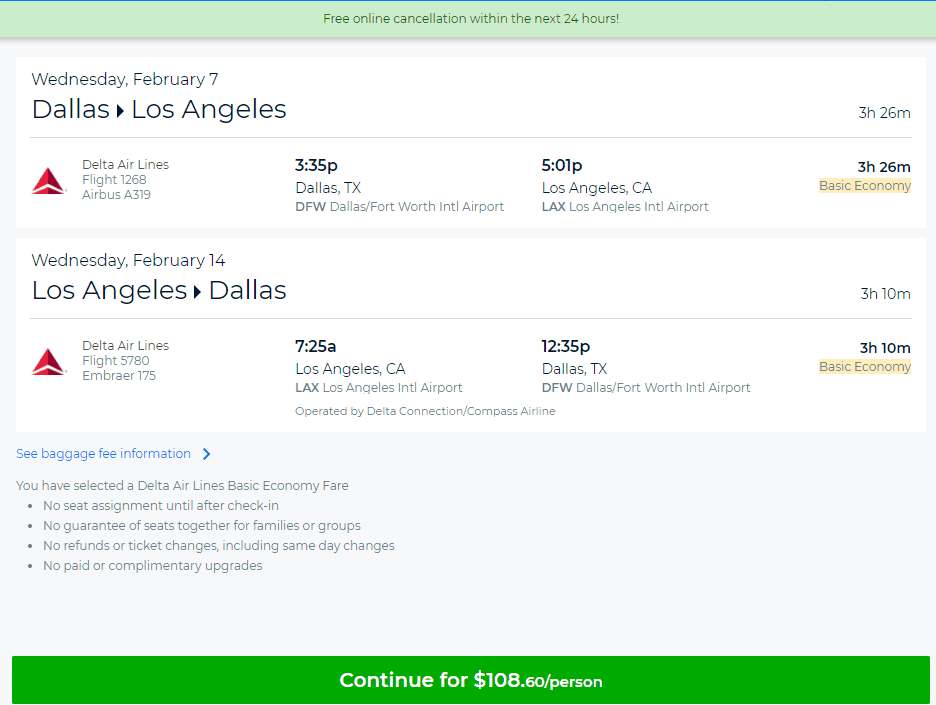Click Flight 1268 Airbus A319 details
The image size is (936, 705).
coord(125,180)
